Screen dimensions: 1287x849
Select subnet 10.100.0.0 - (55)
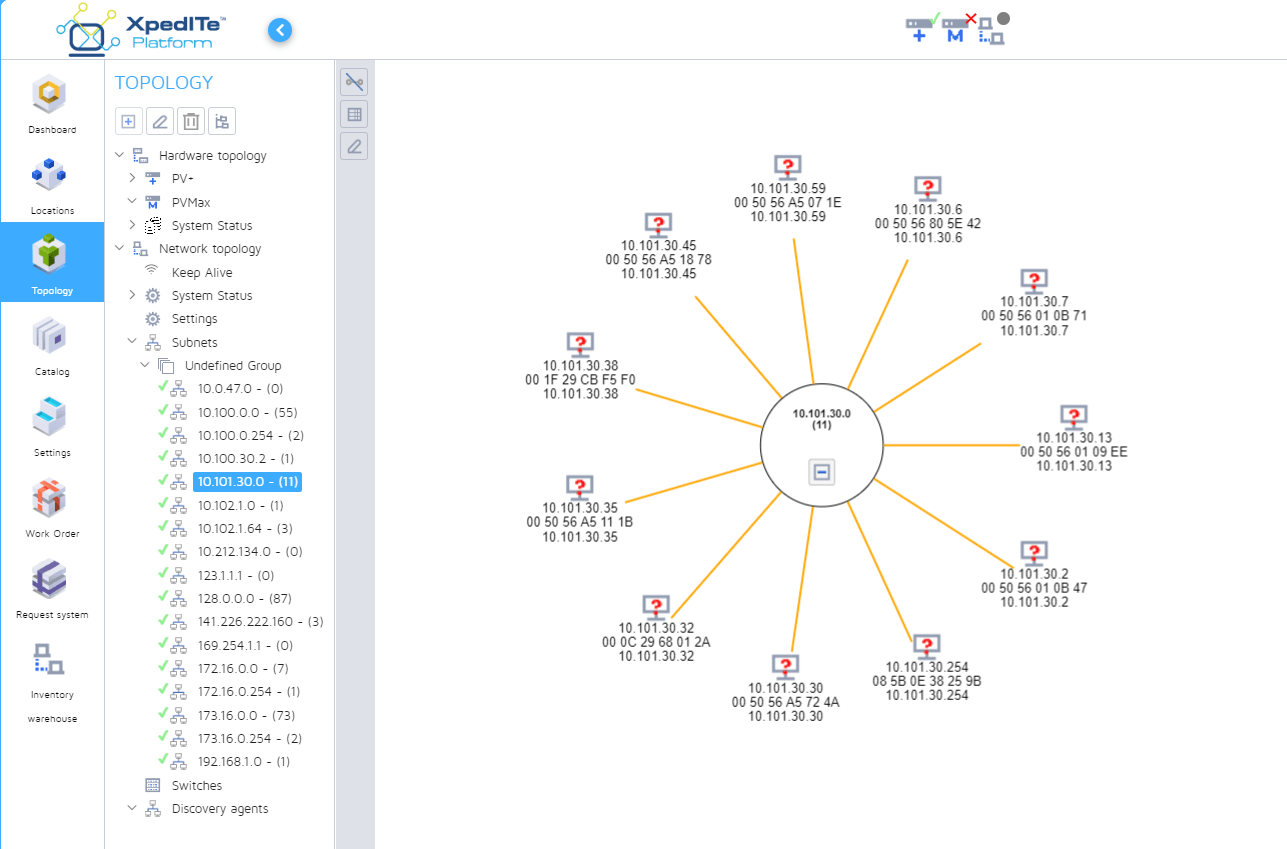click(248, 412)
